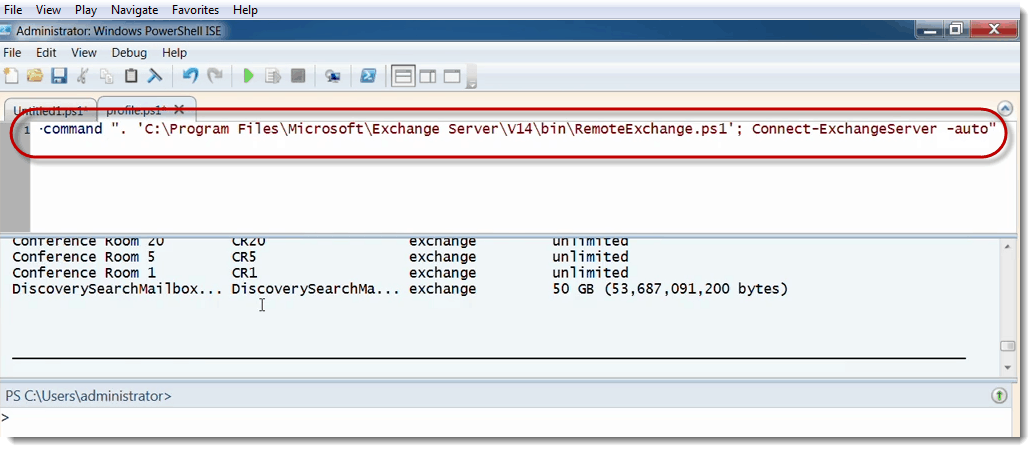Open the ISE View menu
1035x452 pixels.
coord(84,53)
